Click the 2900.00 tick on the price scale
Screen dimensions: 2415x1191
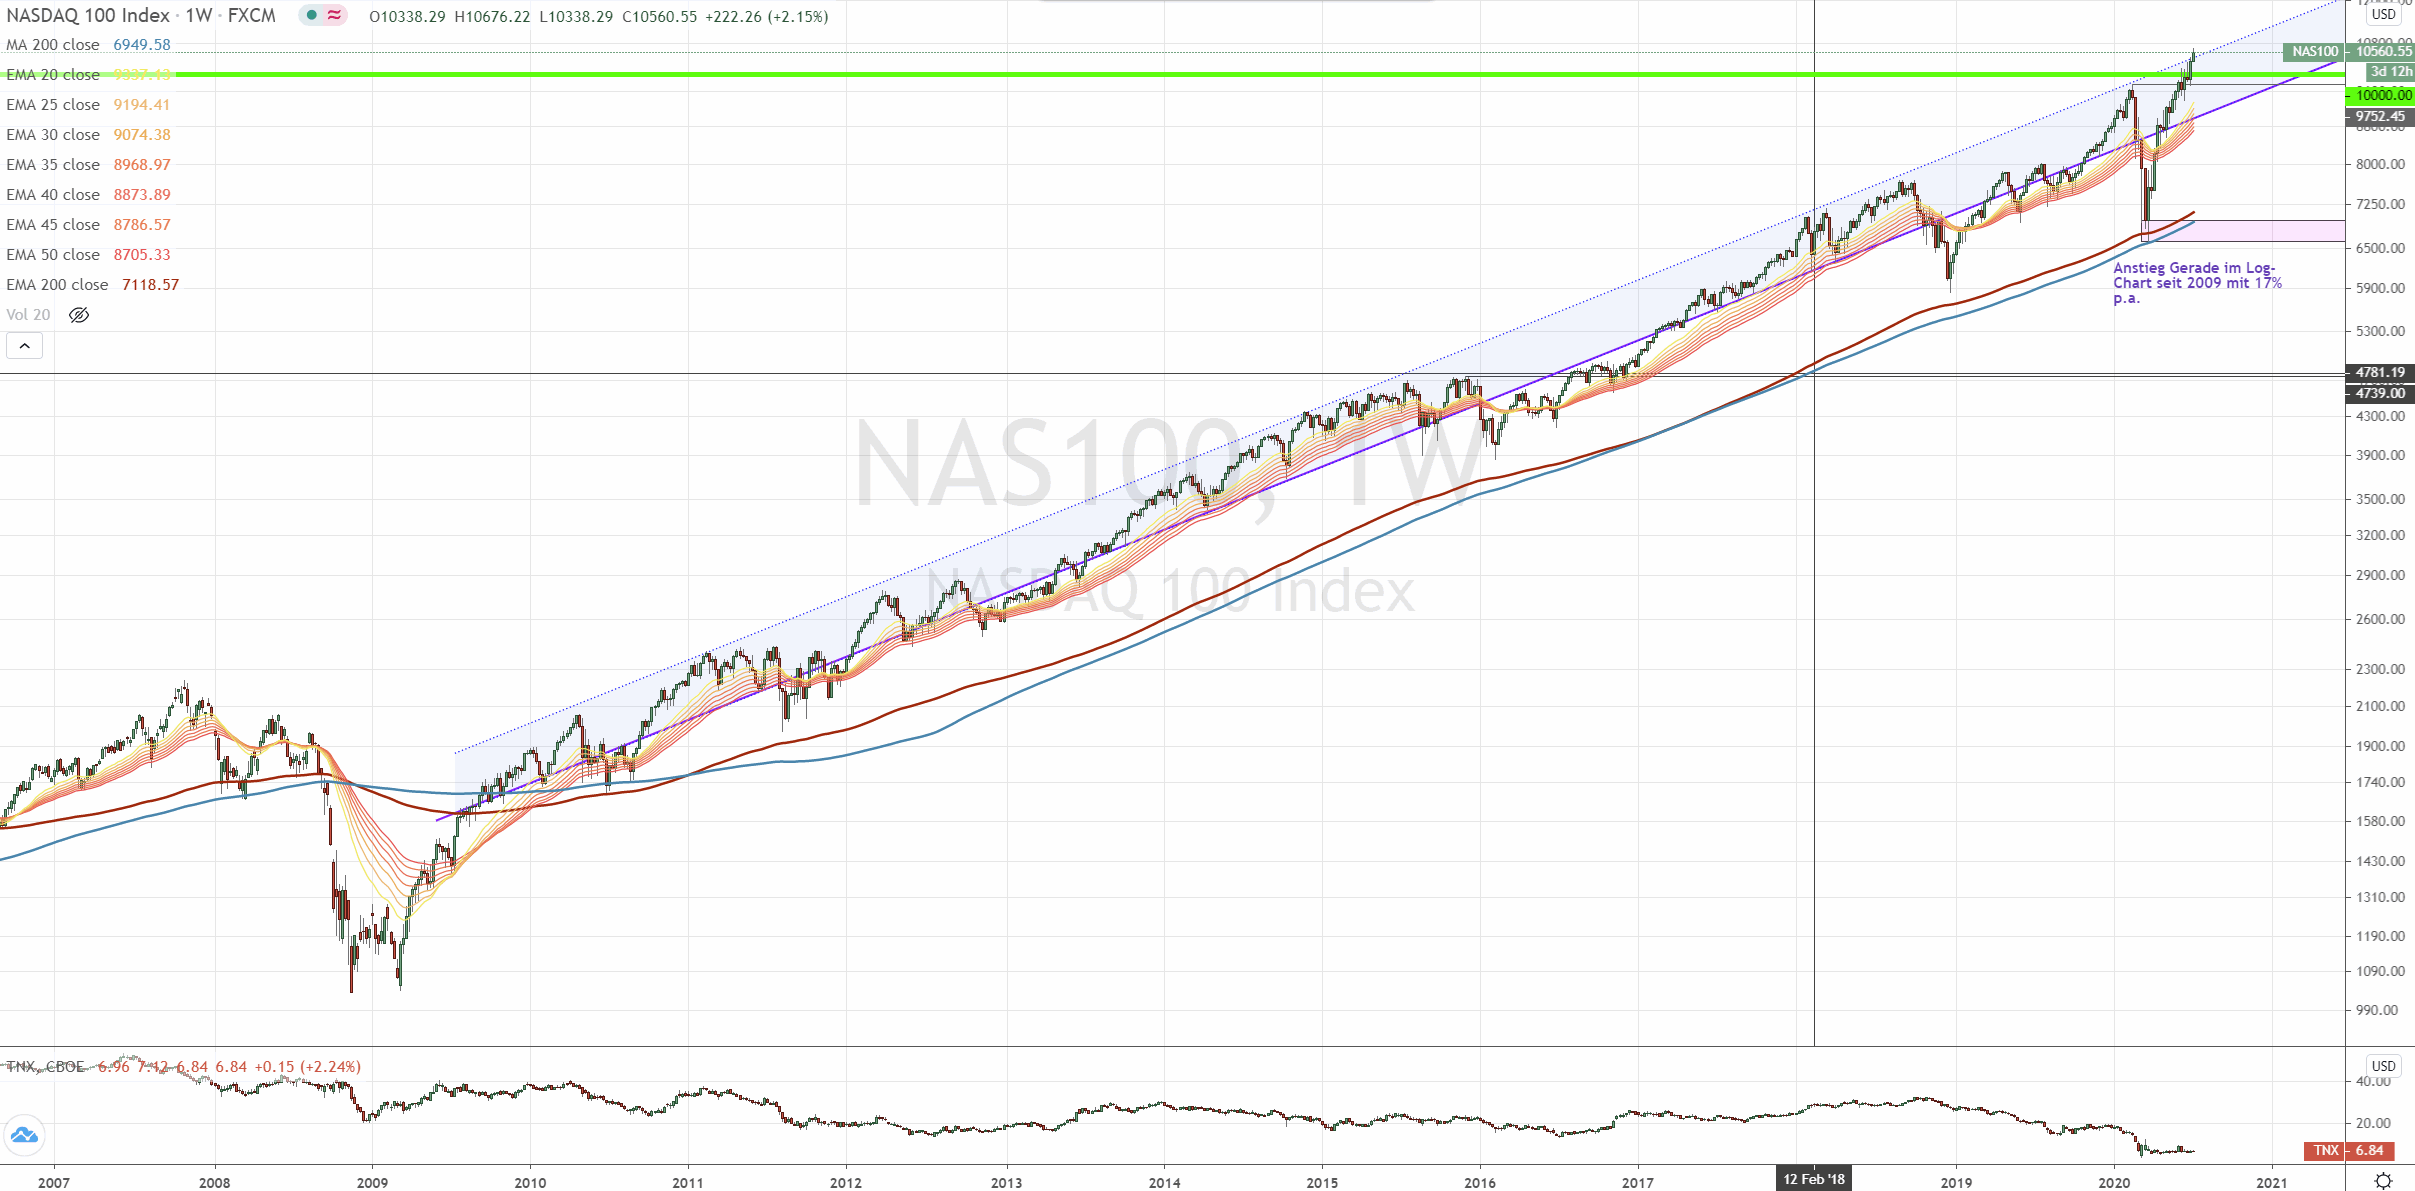coord(2380,575)
